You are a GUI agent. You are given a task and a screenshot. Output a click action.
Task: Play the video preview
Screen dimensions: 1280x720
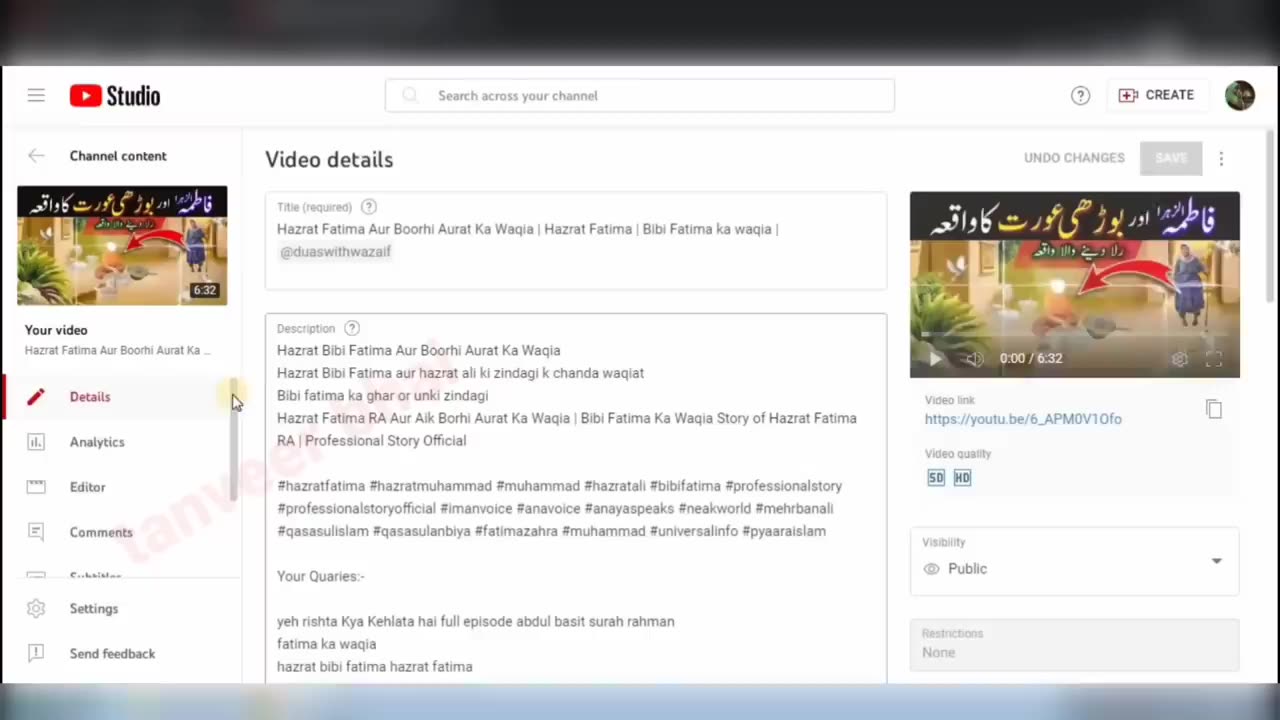pos(935,358)
